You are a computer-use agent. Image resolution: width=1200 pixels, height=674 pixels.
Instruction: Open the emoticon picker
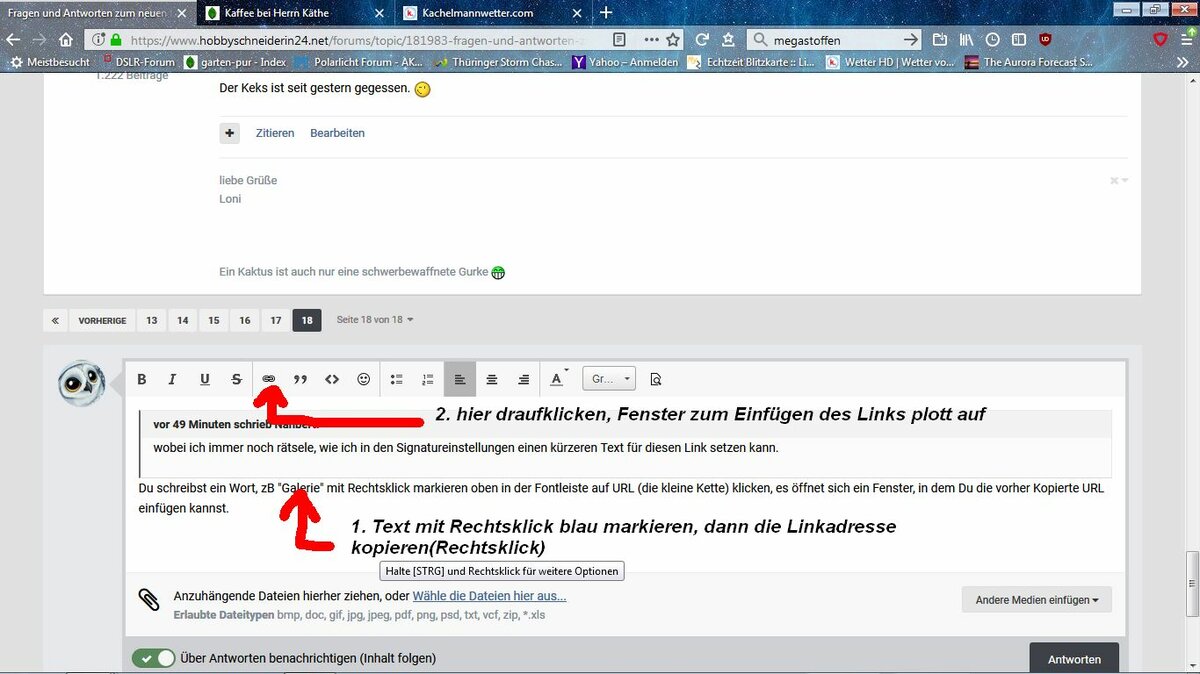[x=364, y=379]
